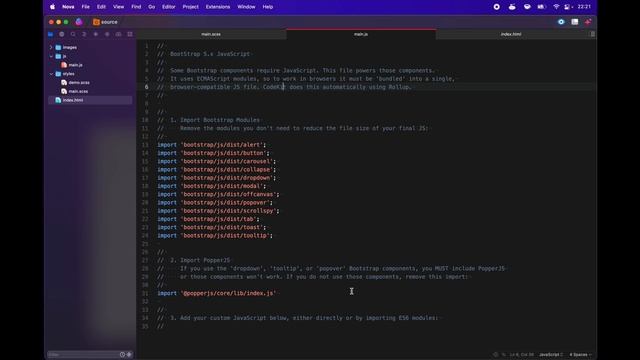The width and height of the screenshot is (640, 360).
Task: Open the sixth sidebar pane icon
Action: (x=107, y=34)
